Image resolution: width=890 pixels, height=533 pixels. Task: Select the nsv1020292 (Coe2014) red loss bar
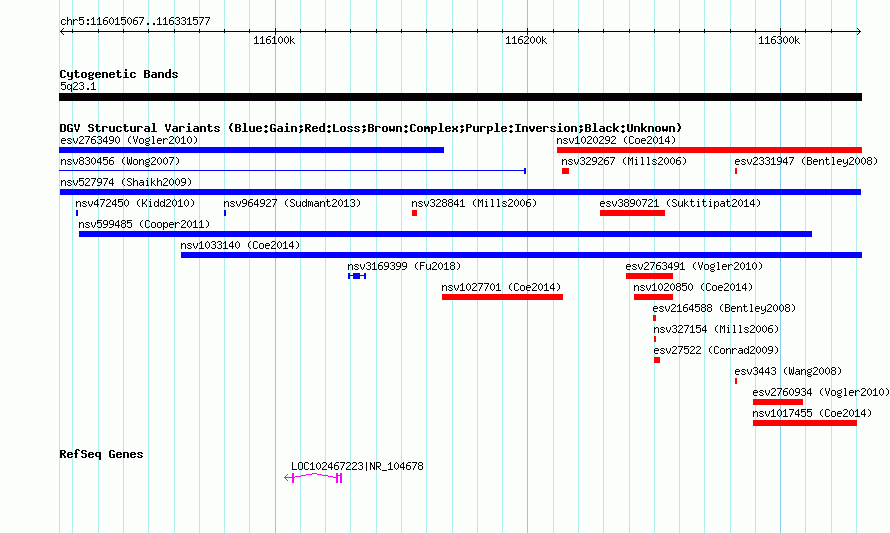tap(710, 150)
